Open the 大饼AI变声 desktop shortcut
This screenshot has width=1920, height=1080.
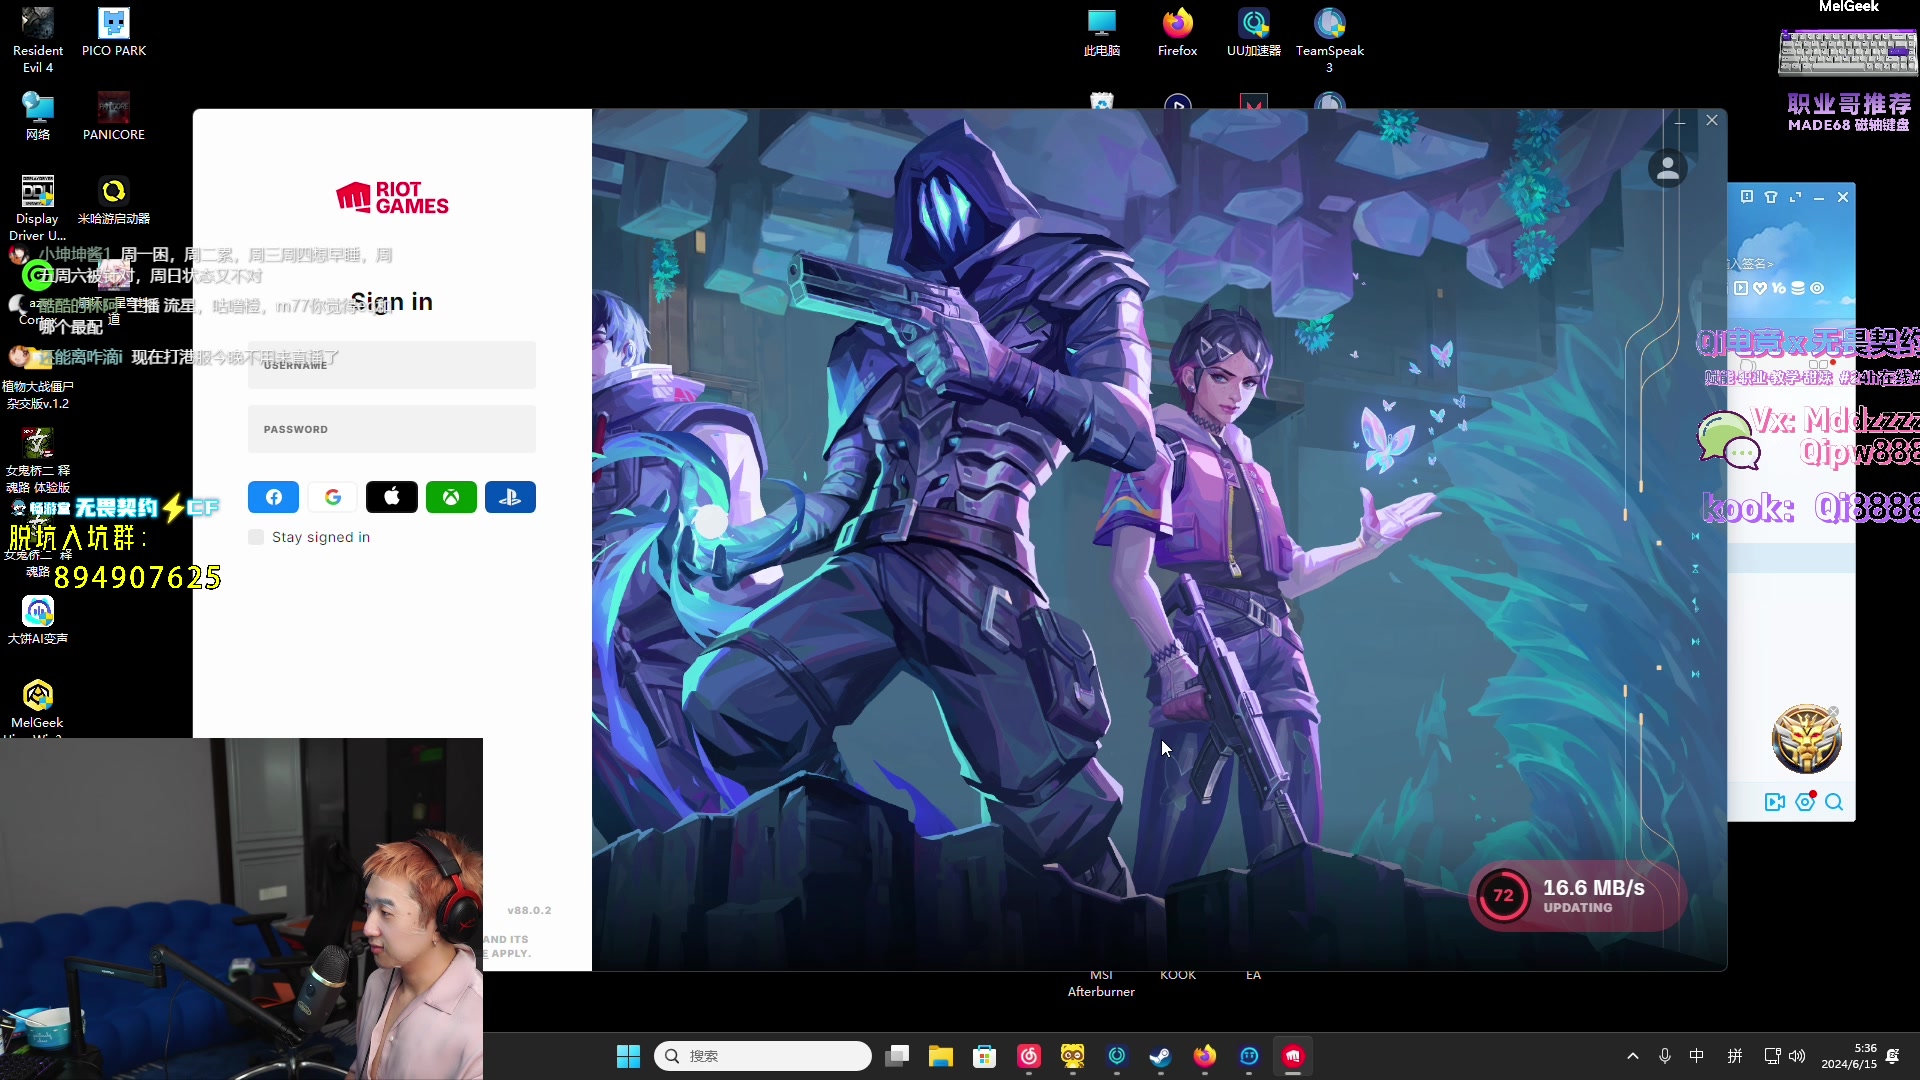click(38, 621)
